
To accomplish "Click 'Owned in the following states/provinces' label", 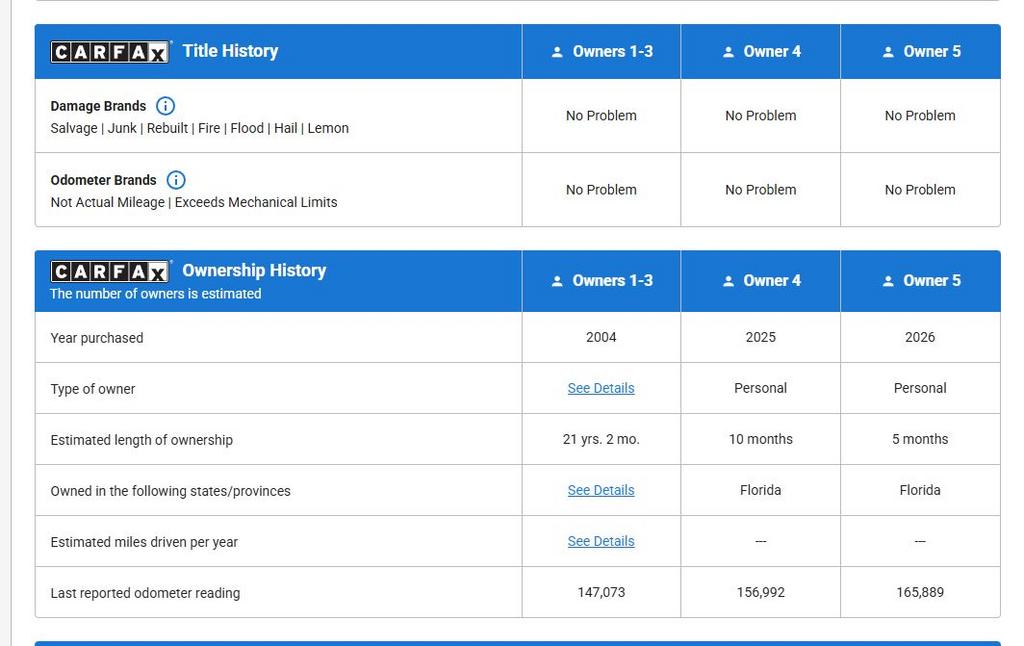I will 170,491.
